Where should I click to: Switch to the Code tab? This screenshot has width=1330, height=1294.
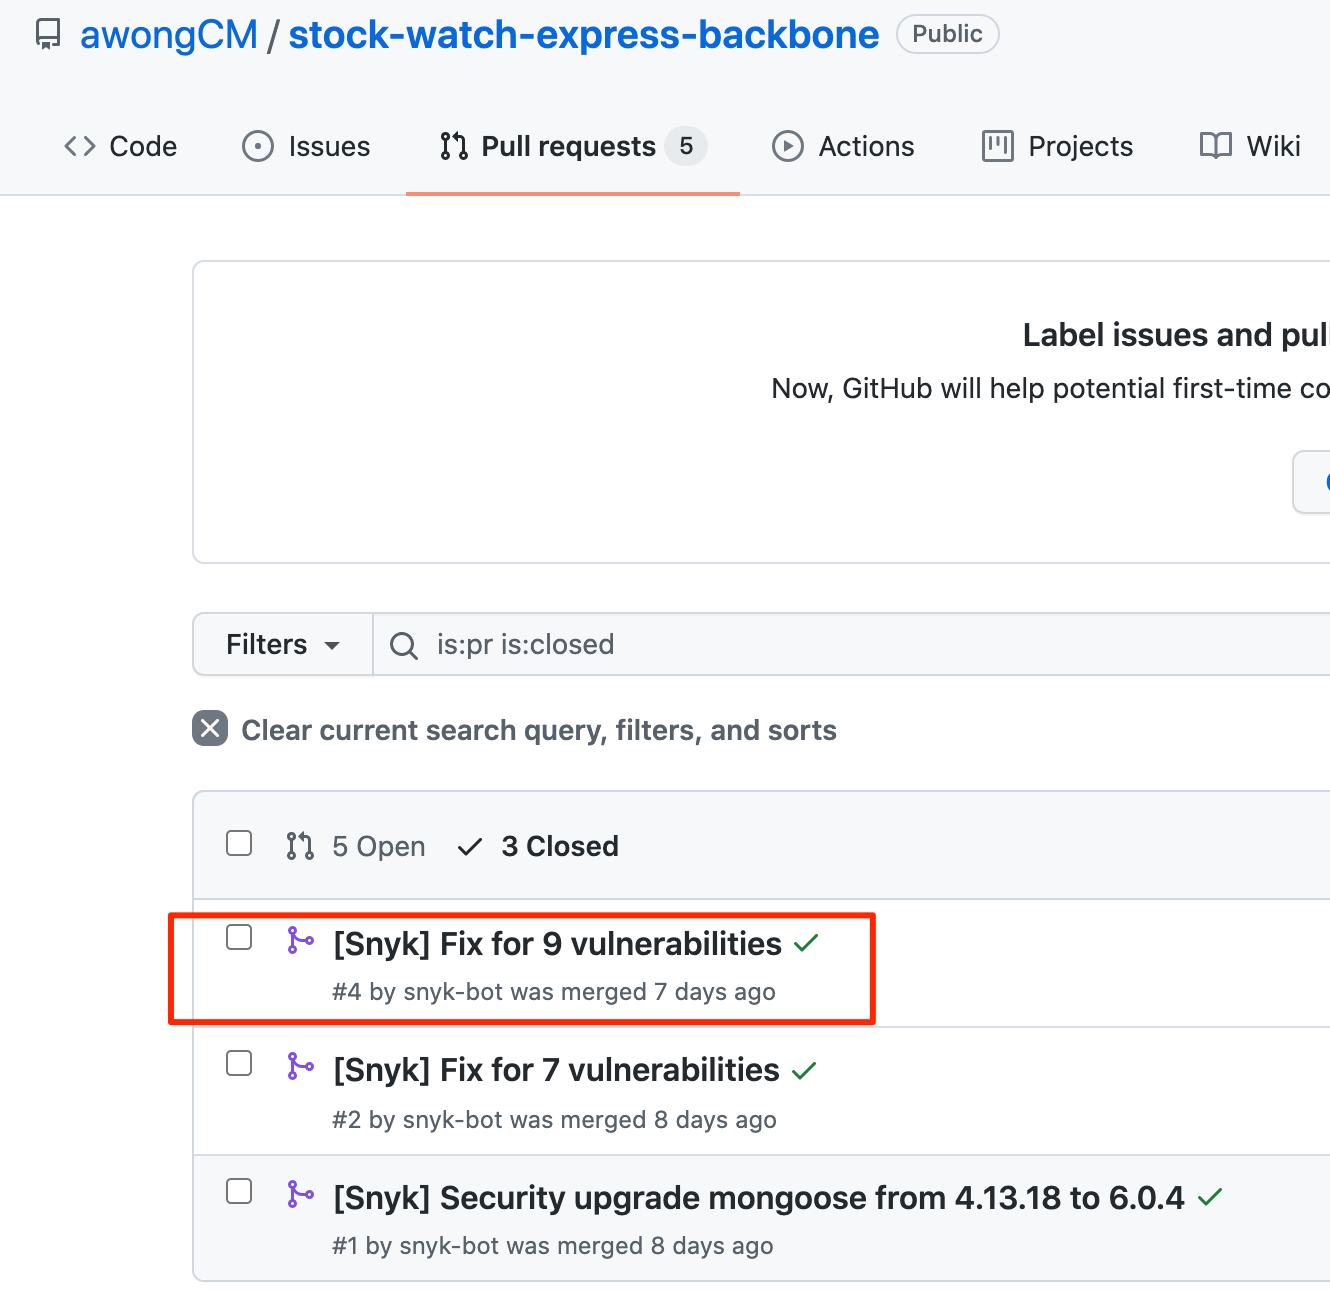click(x=121, y=147)
